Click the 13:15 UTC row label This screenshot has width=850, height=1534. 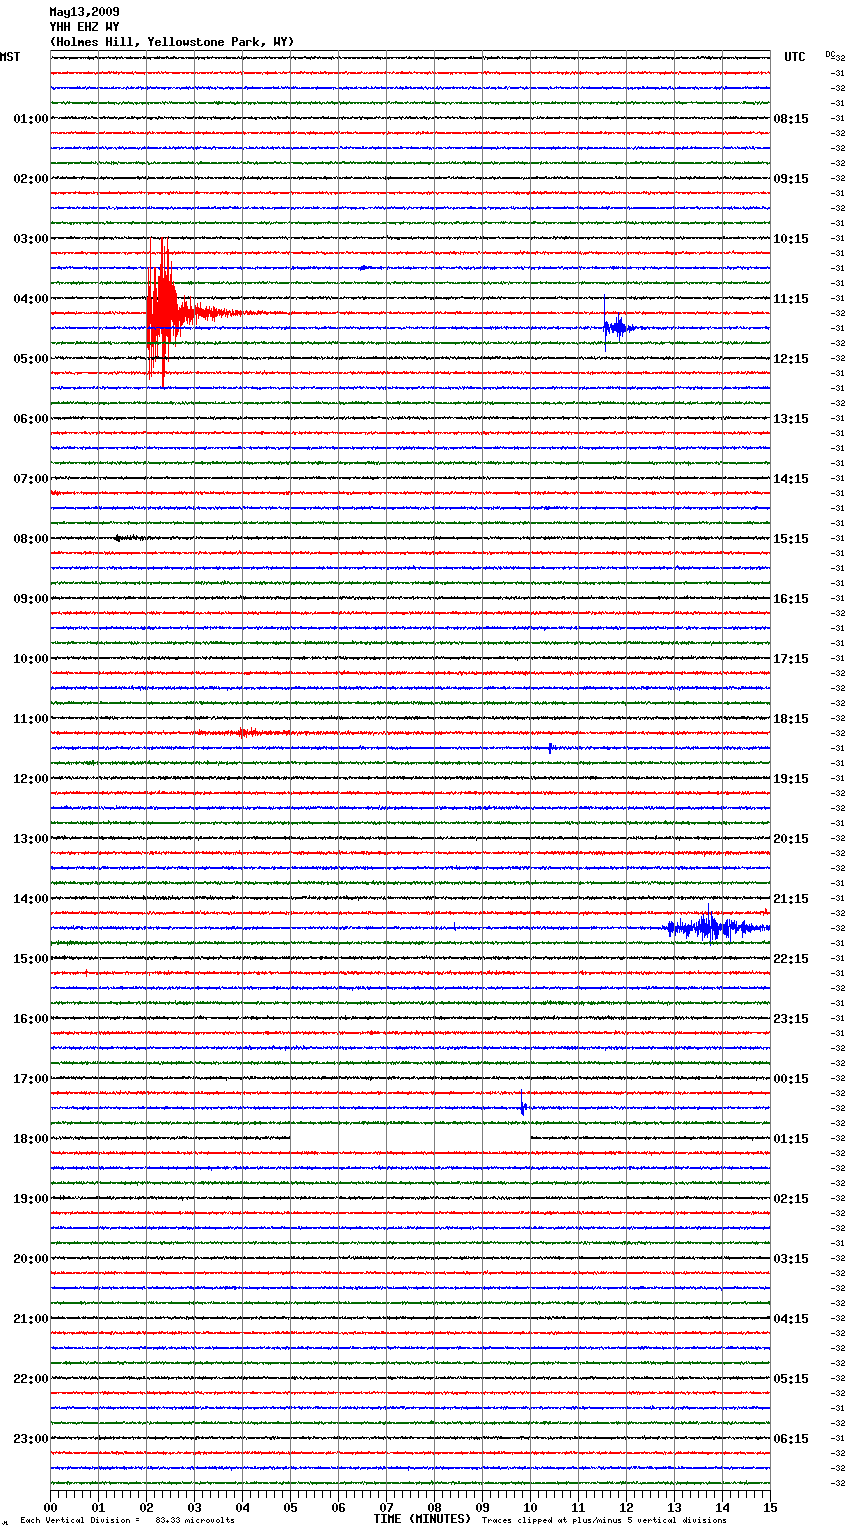791,419
